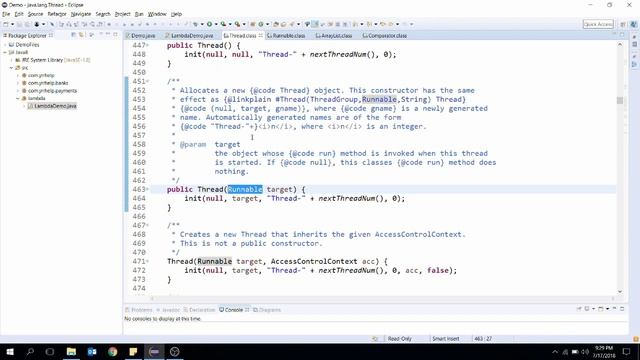Collapse All in Package Explorer toolbar
The image size is (640, 360).
(73, 35)
